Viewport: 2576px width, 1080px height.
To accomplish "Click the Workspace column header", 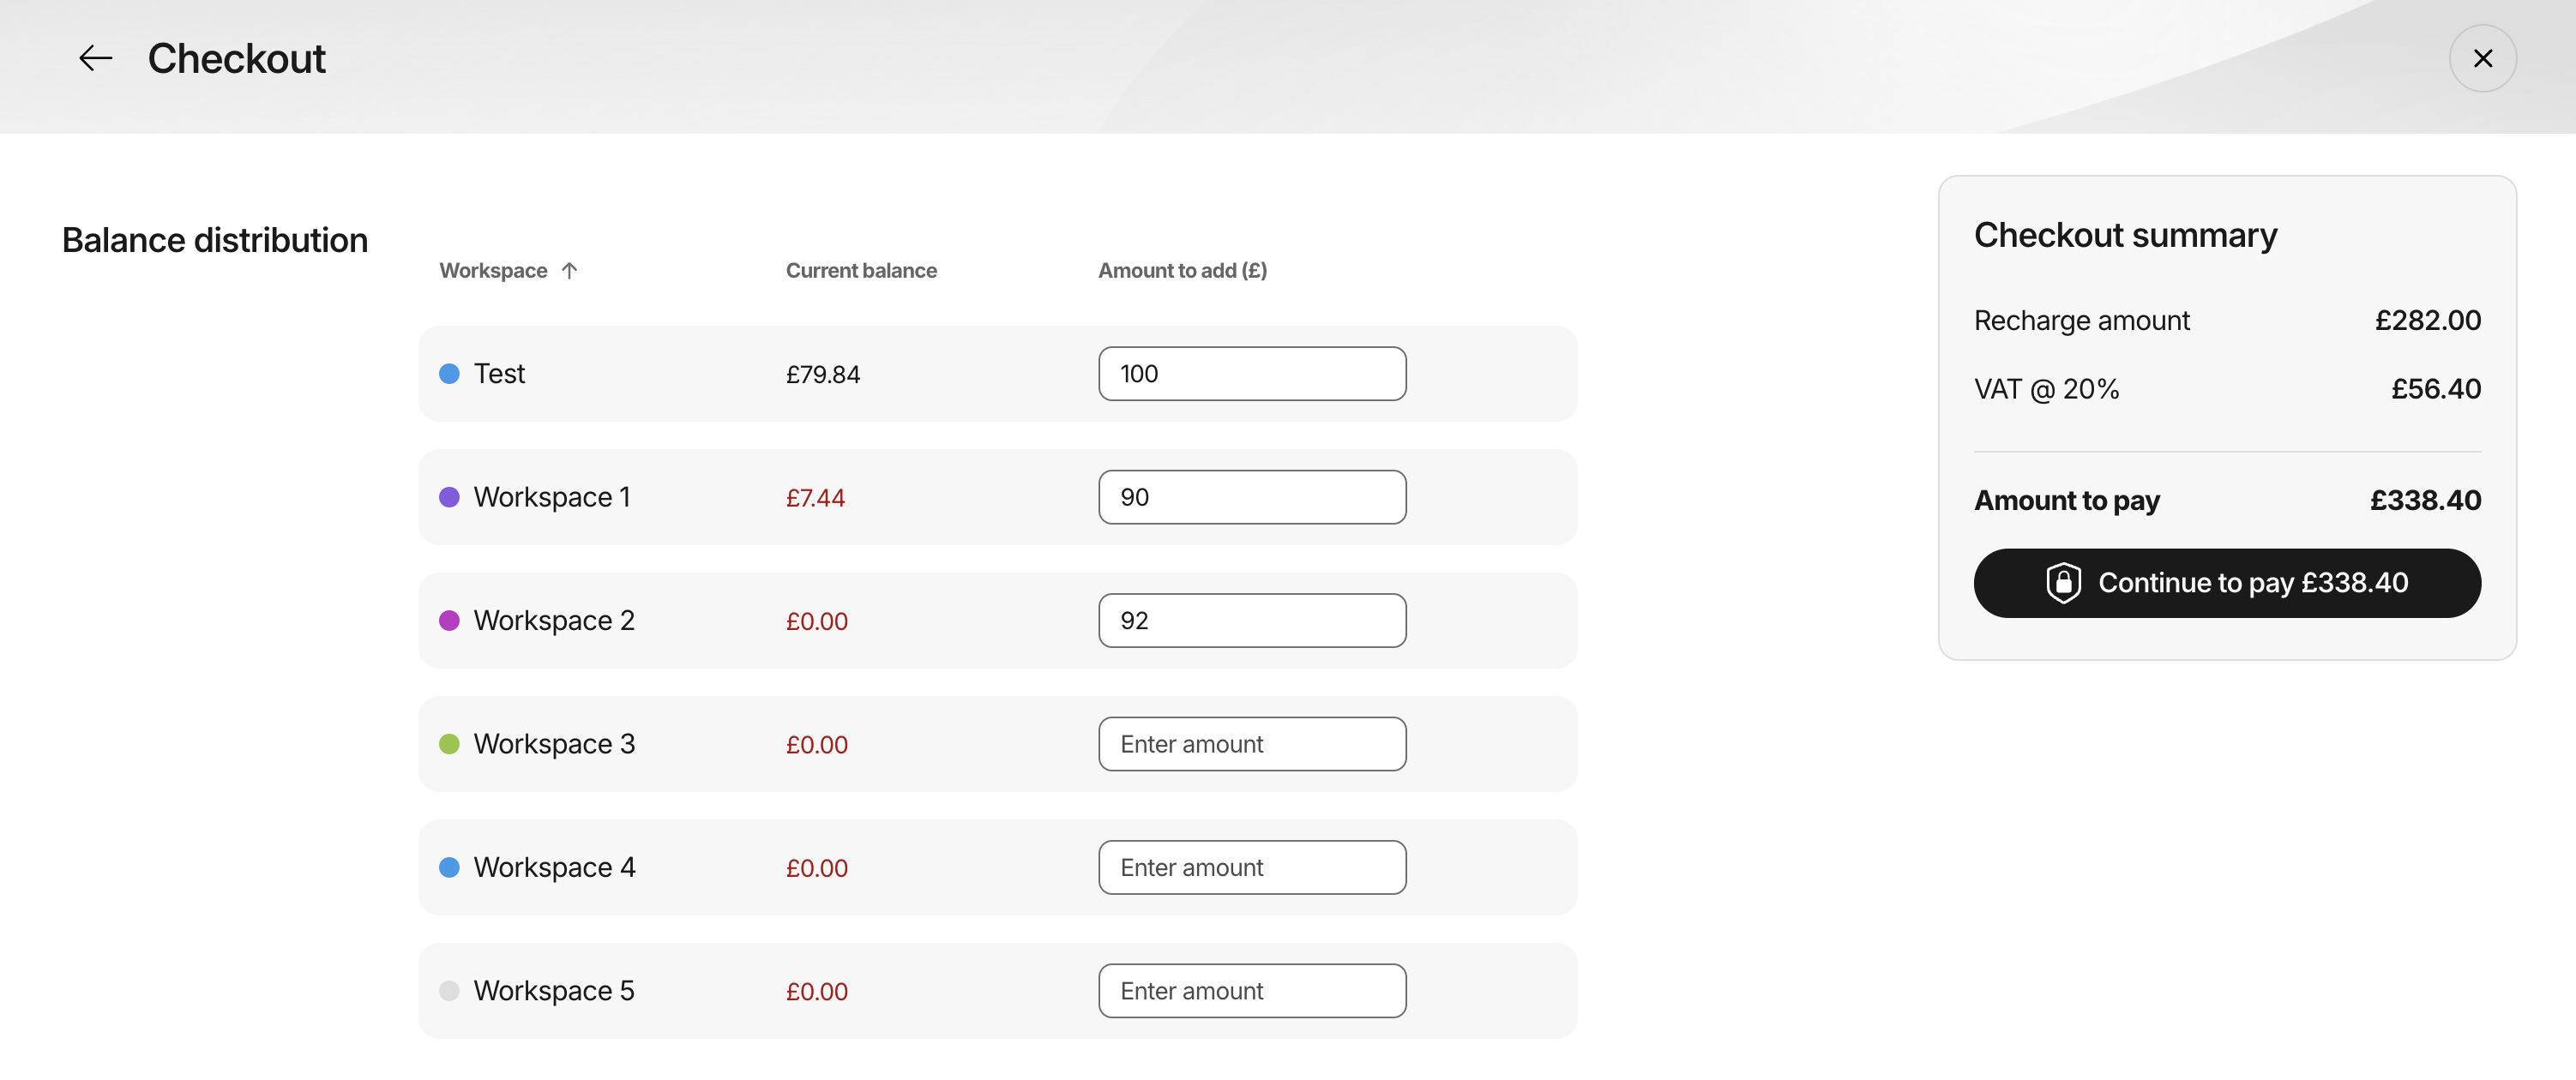I will (x=493, y=271).
